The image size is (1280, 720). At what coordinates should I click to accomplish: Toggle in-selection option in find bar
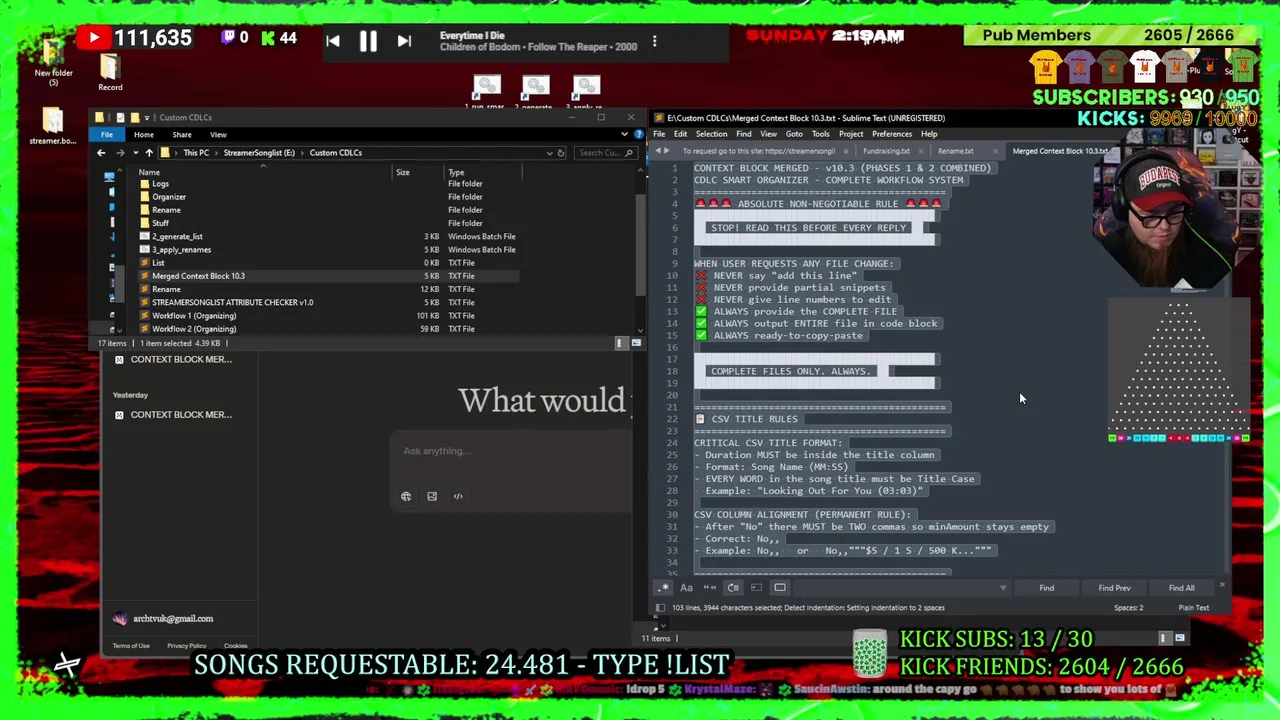(x=756, y=588)
